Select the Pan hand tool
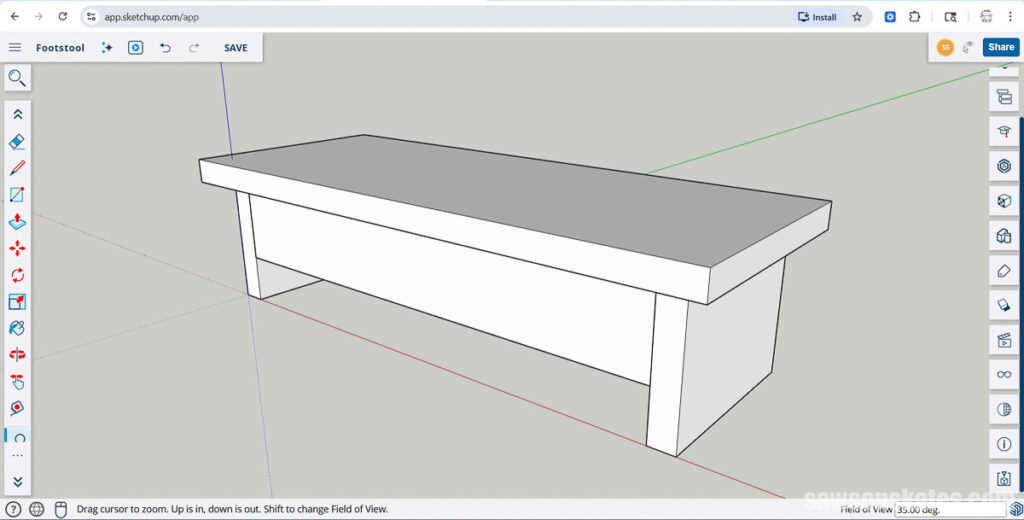 [18, 382]
